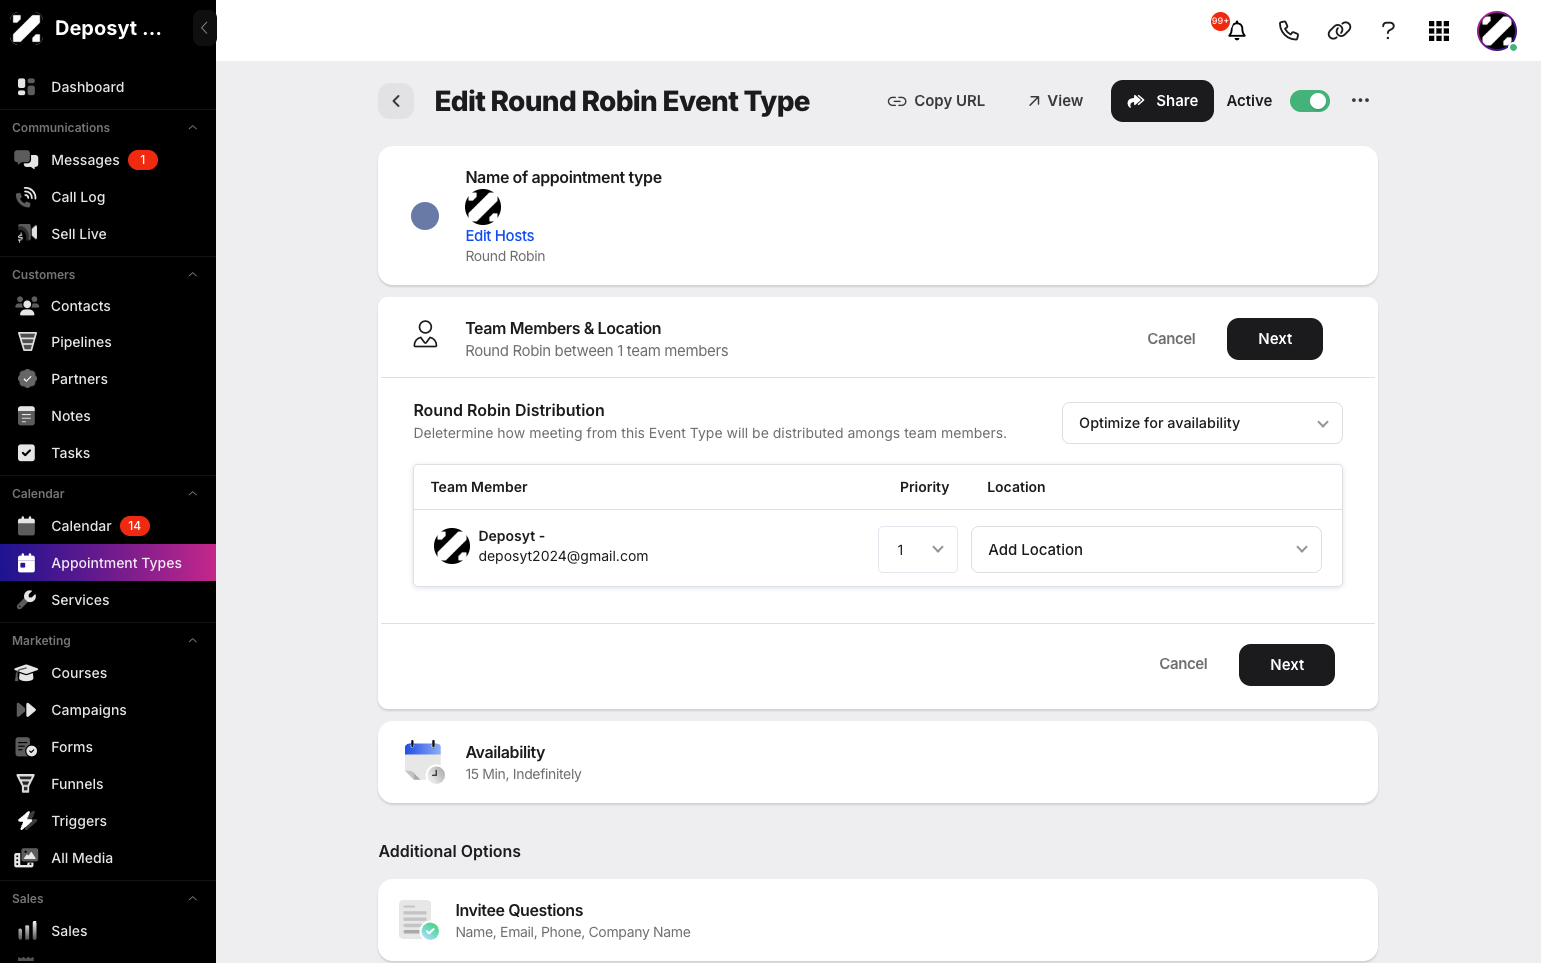
Task: Click the phone dialer icon
Action: [1288, 31]
